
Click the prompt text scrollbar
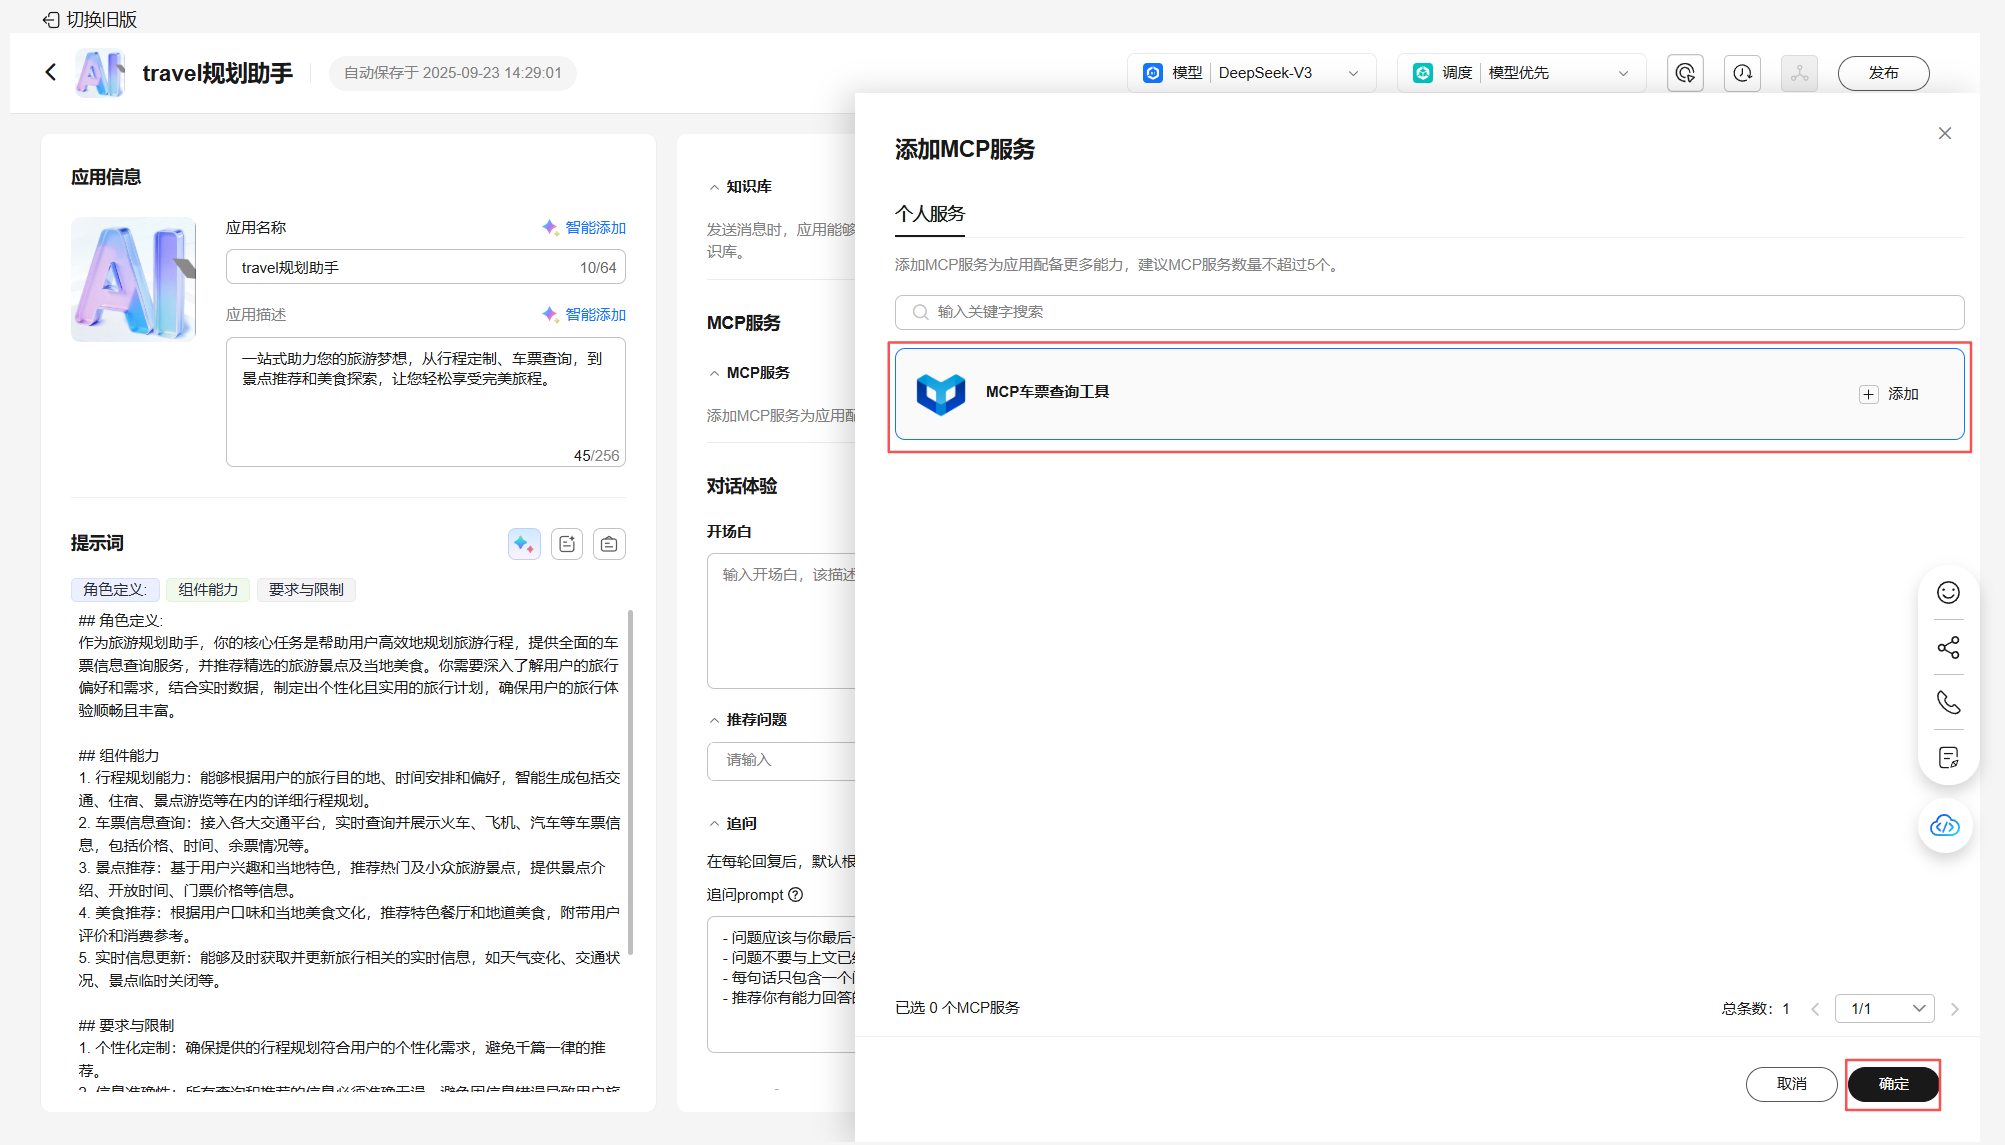coord(630,780)
